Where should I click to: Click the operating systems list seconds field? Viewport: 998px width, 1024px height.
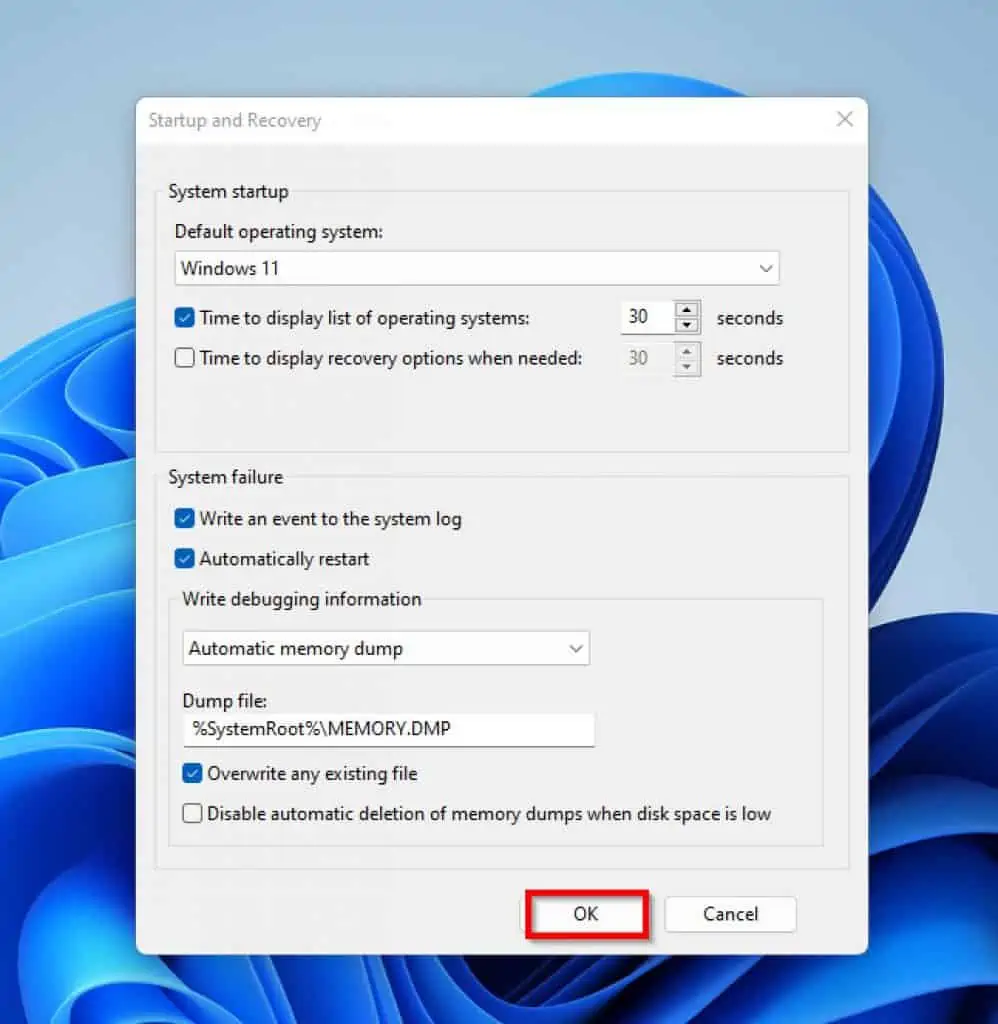(646, 318)
